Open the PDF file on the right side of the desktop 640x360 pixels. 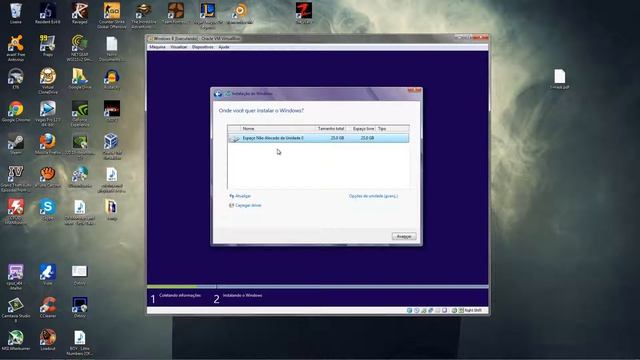pyautogui.click(x=560, y=79)
